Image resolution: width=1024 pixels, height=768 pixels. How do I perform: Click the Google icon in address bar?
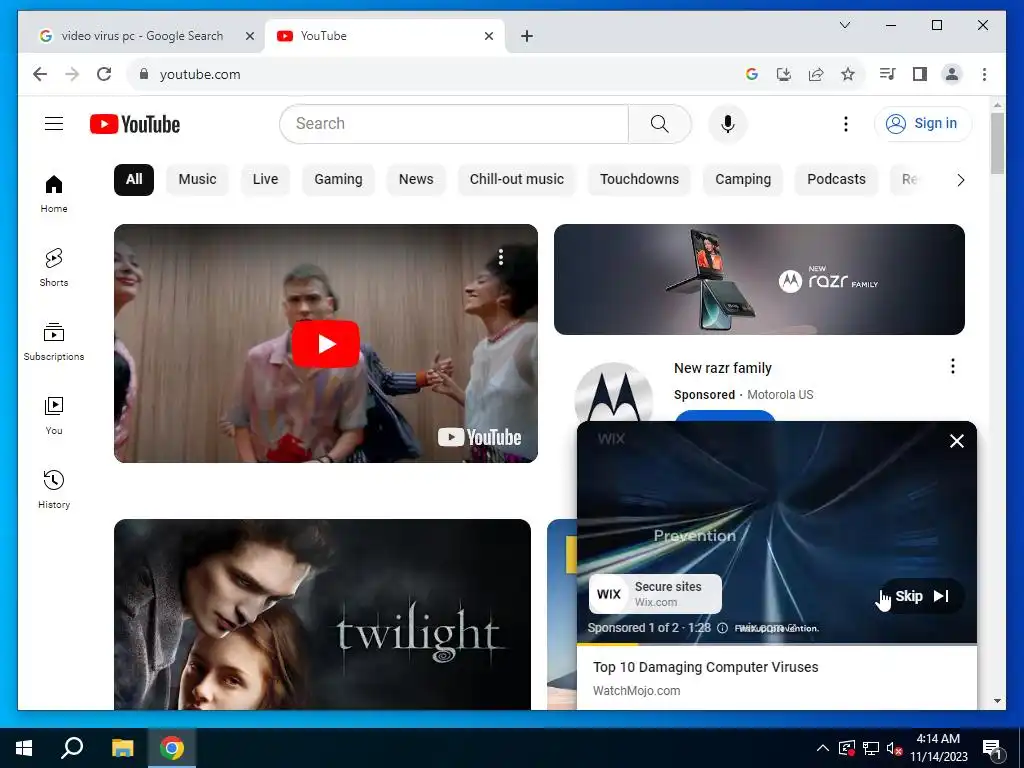[x=752, y=74]
